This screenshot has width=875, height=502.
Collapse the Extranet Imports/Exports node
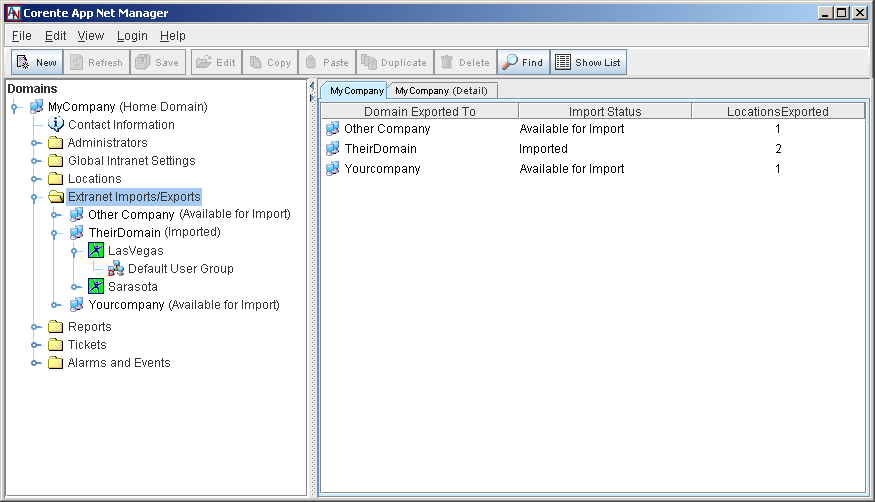35,197
